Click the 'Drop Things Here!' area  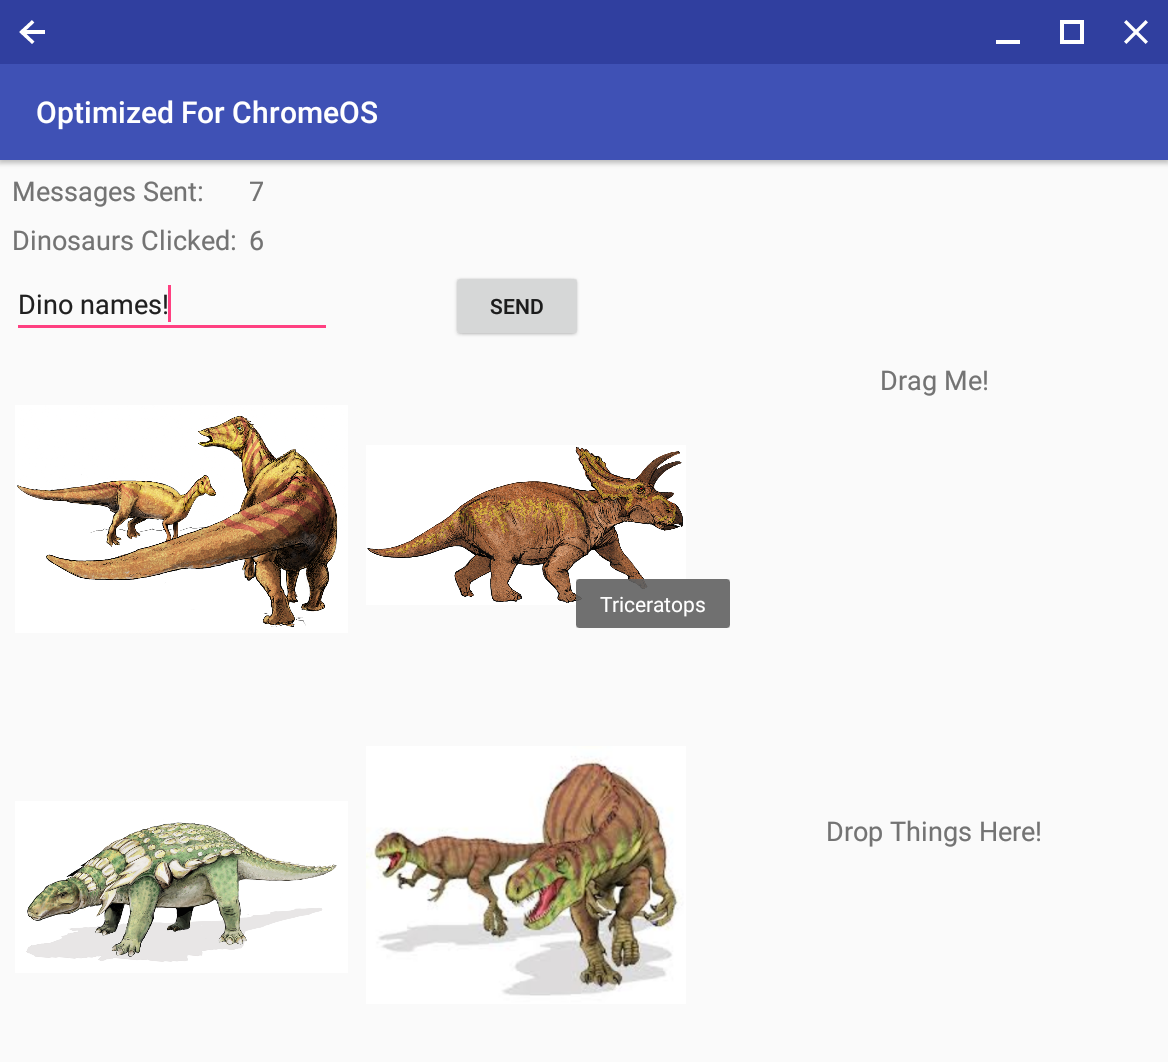click(x=933, y=832)
